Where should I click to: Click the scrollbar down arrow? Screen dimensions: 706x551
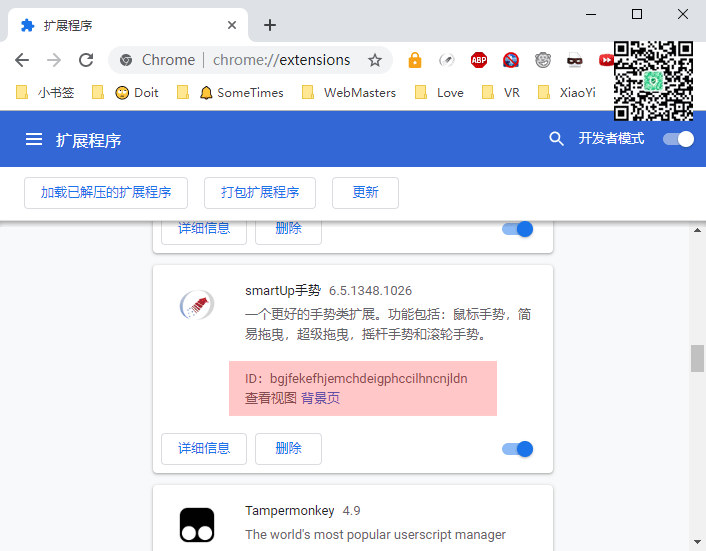tap(697, 542)
